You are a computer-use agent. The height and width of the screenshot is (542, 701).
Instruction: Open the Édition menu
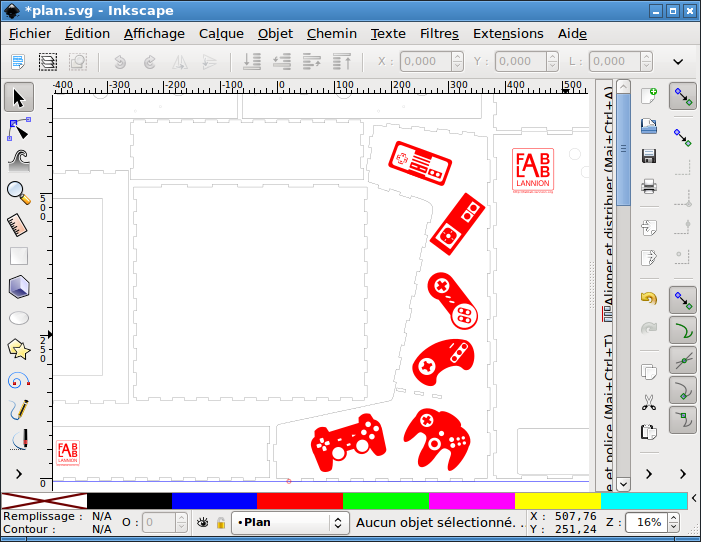pyautogui.click(x=87, y=34)
